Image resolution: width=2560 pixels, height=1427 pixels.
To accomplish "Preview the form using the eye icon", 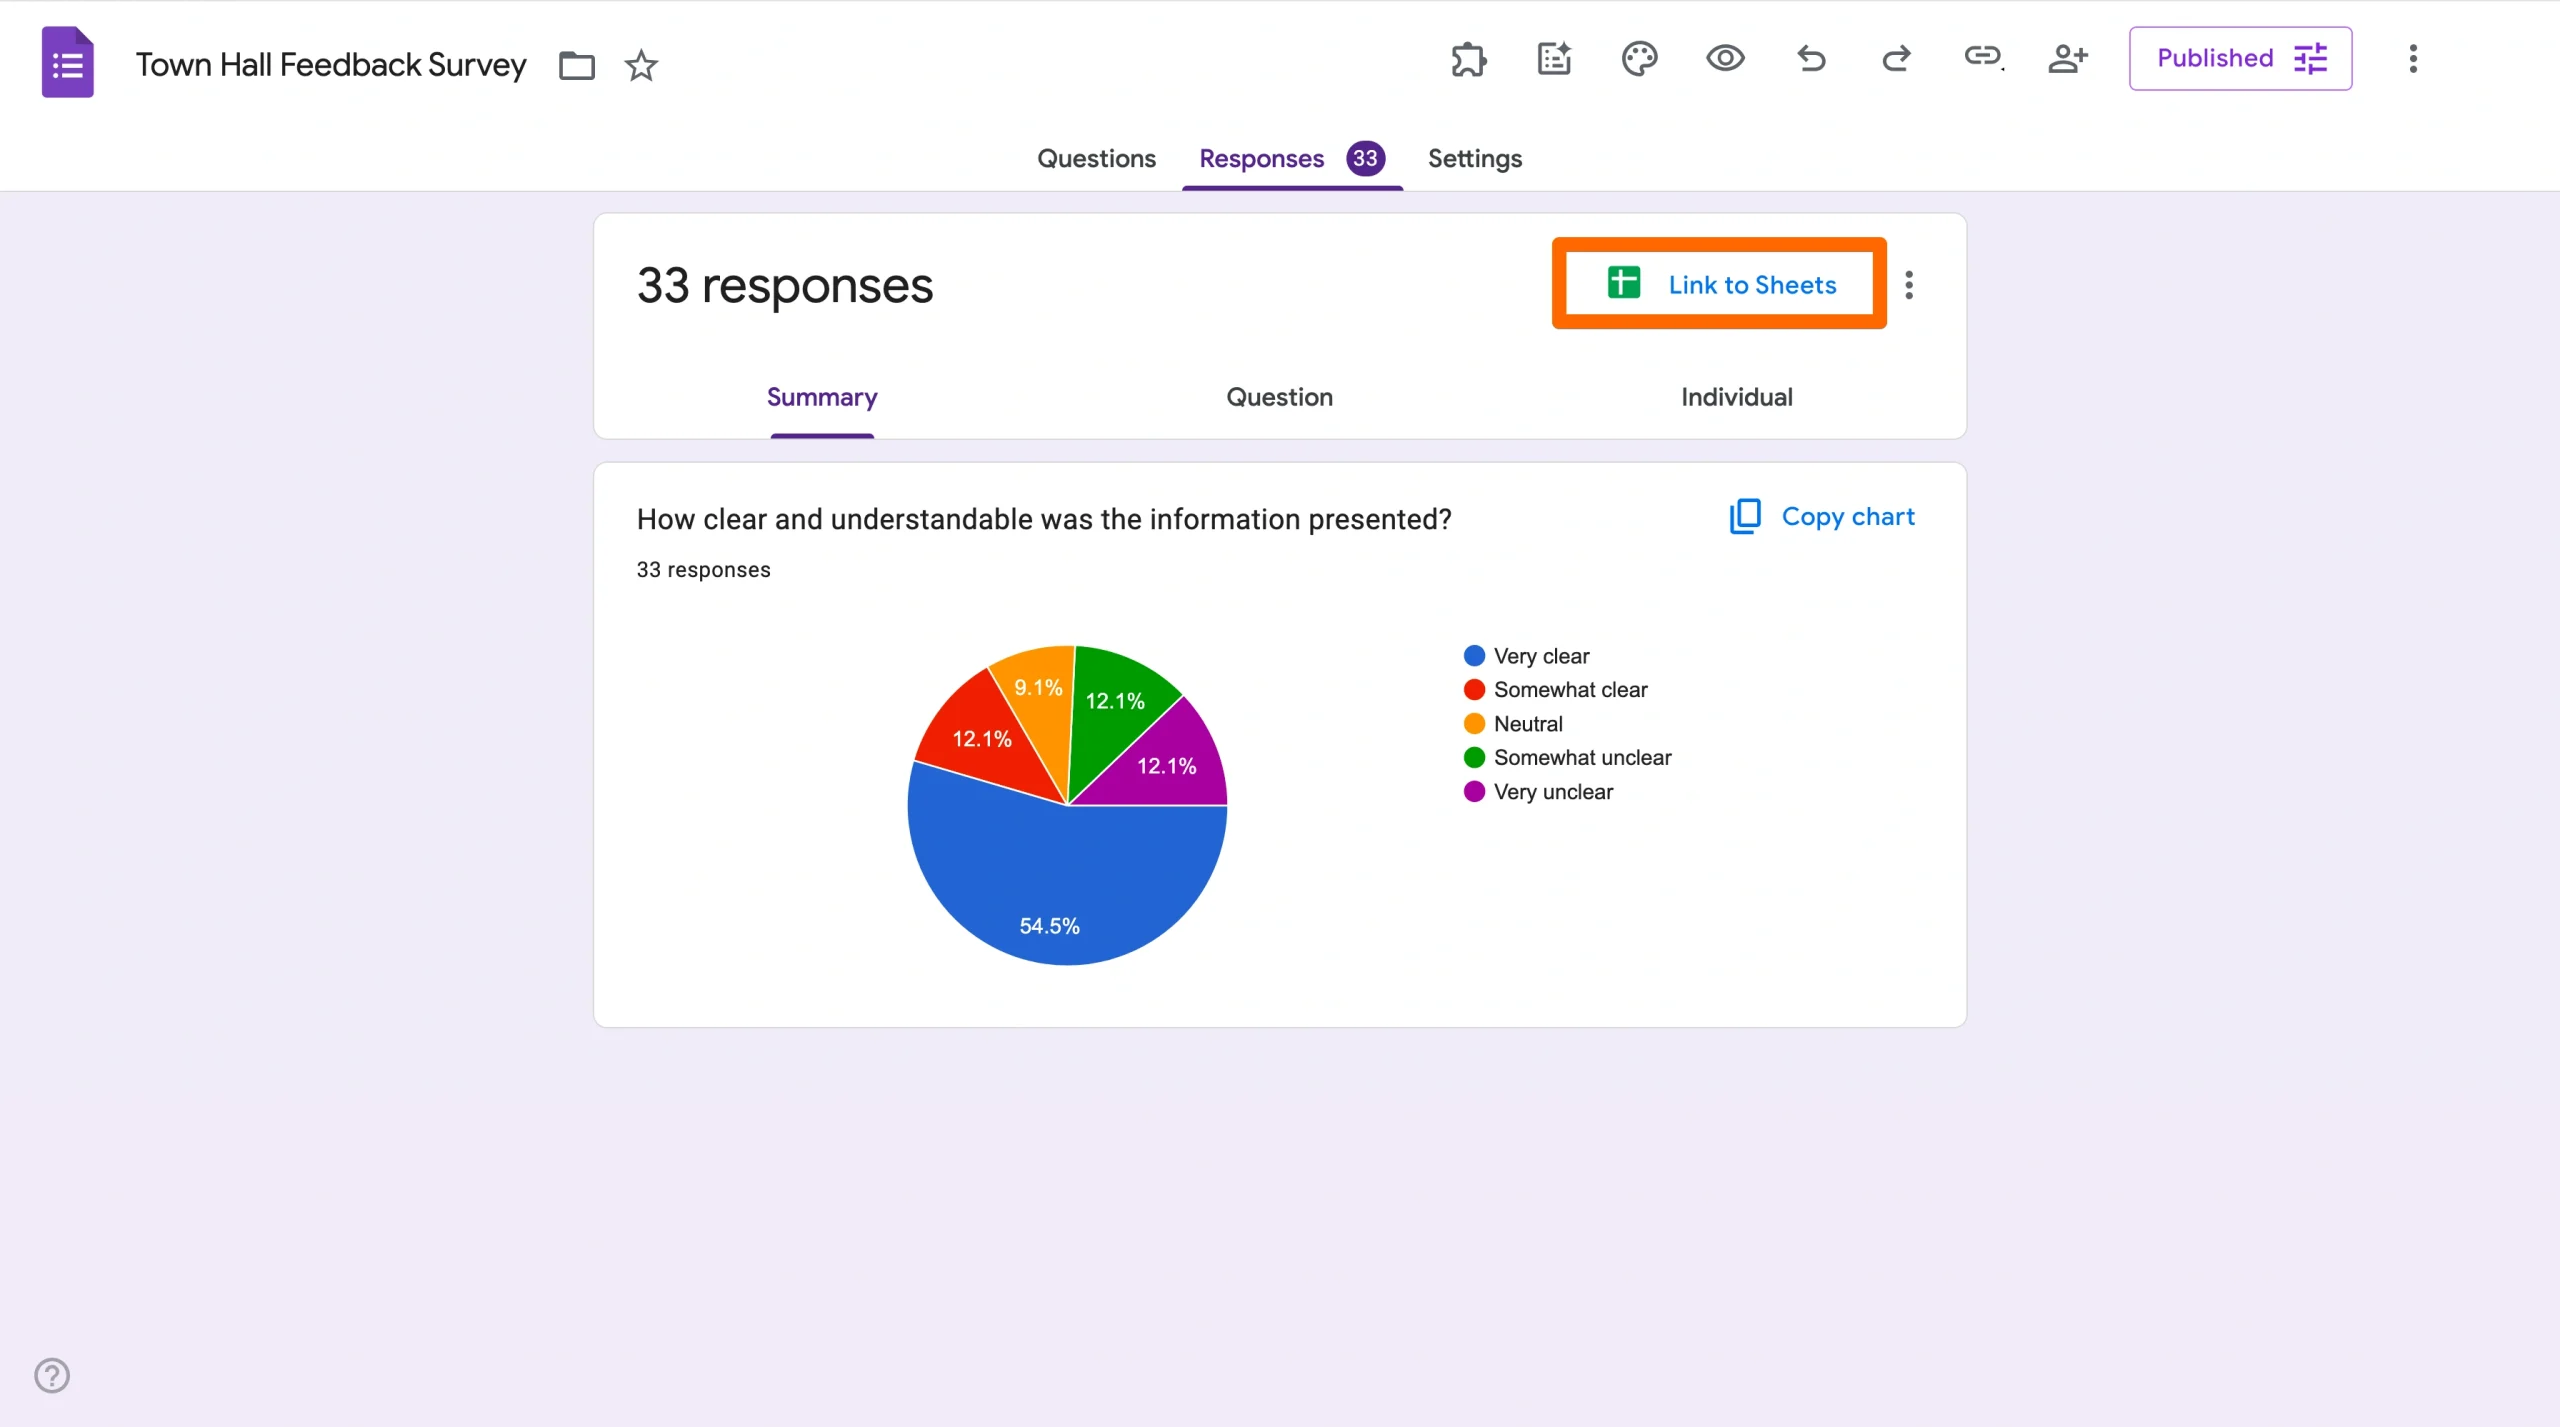I will (x=1725, y=60).
